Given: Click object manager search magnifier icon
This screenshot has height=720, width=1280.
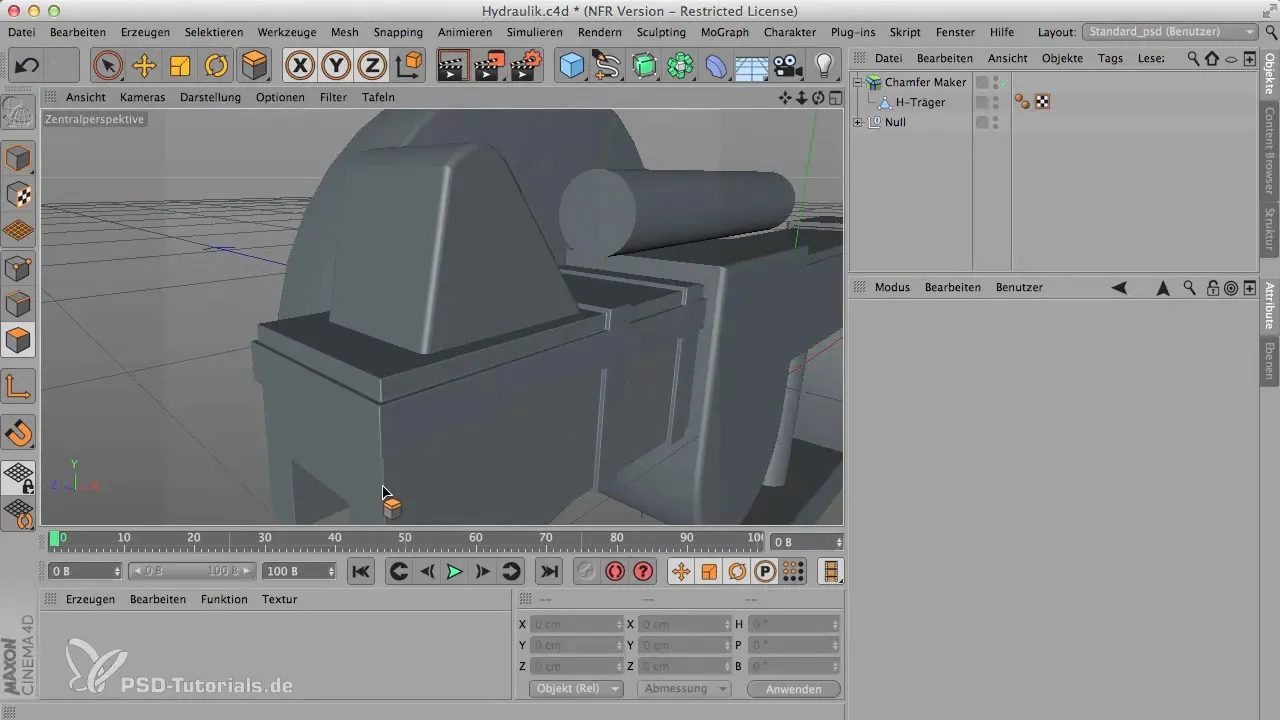Looking at the screenshot, I should coord(1193,58).
